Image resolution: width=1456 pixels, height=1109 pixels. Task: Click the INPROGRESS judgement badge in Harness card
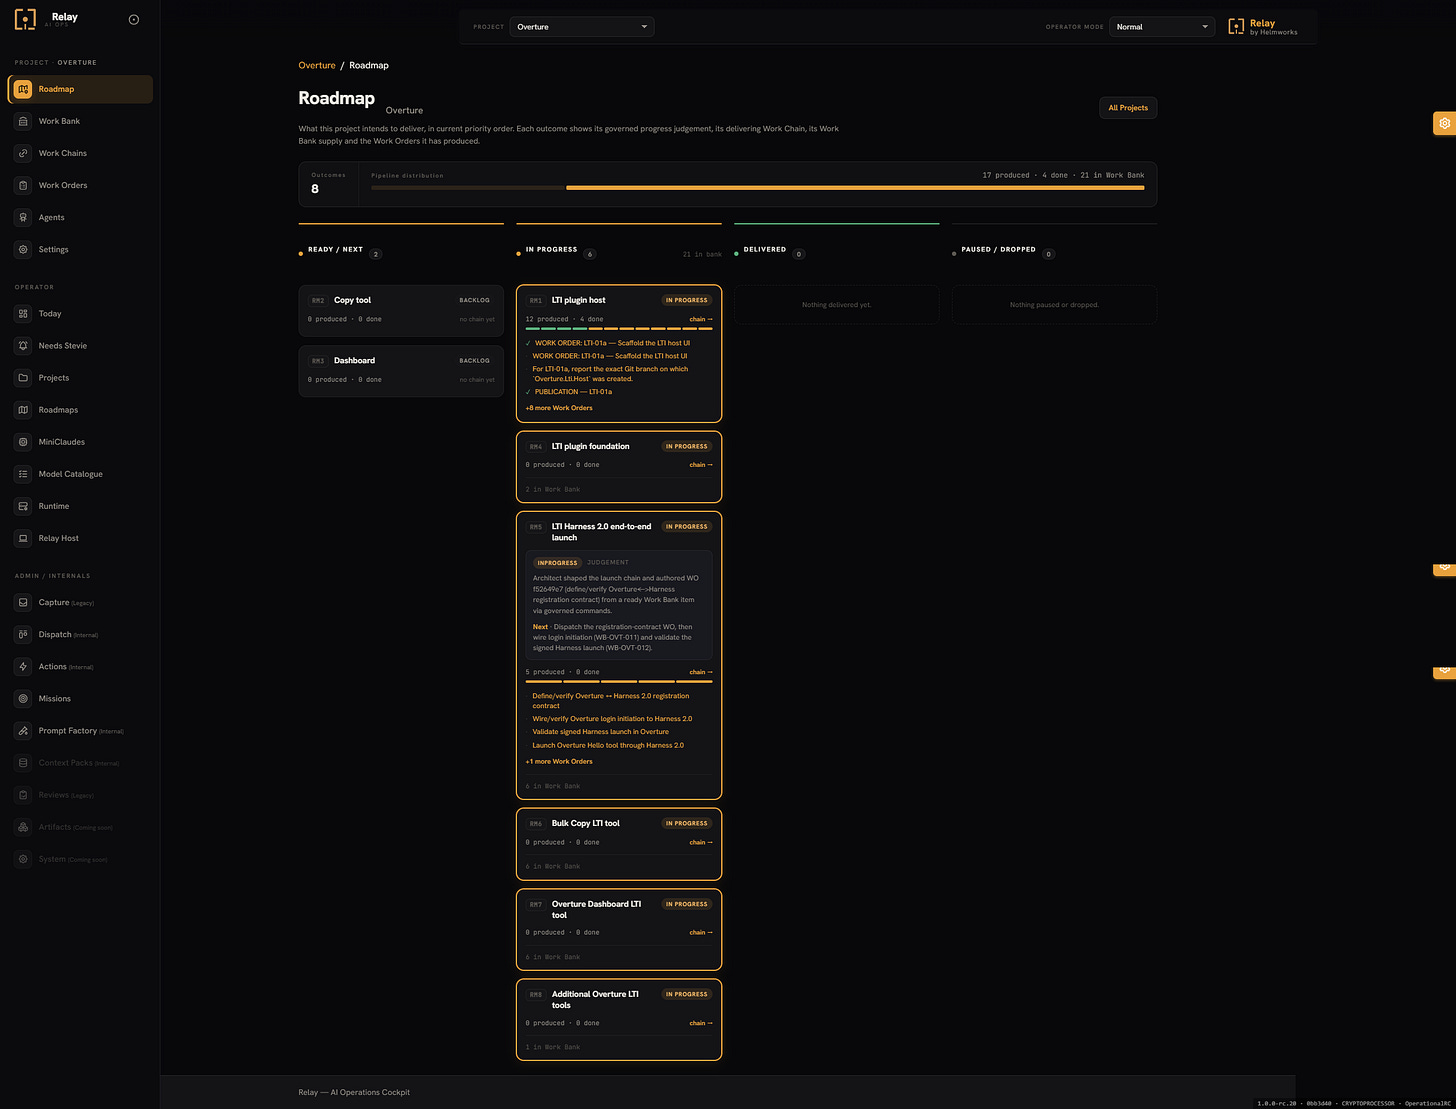557,563
